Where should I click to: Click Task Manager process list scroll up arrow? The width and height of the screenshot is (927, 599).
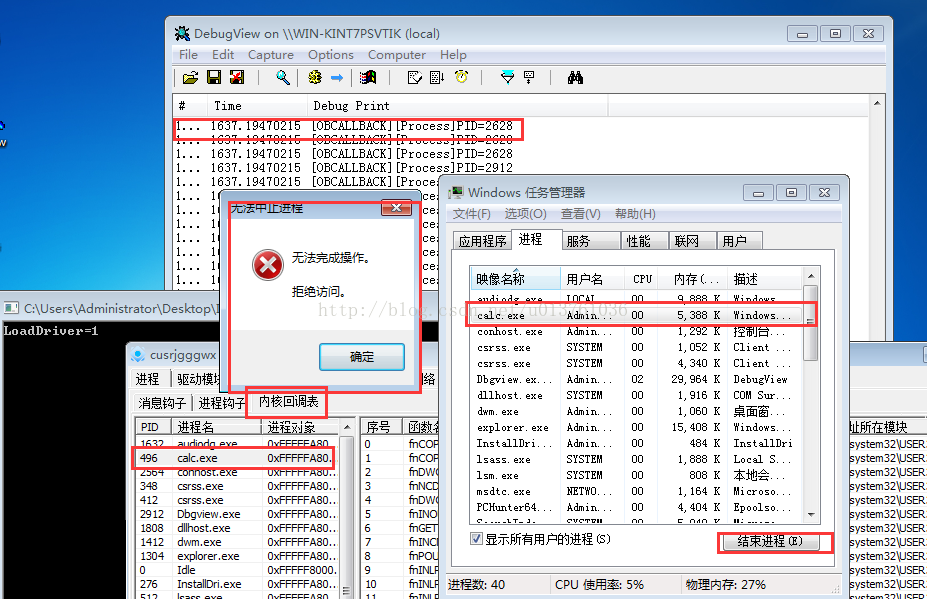coord(811,276)
